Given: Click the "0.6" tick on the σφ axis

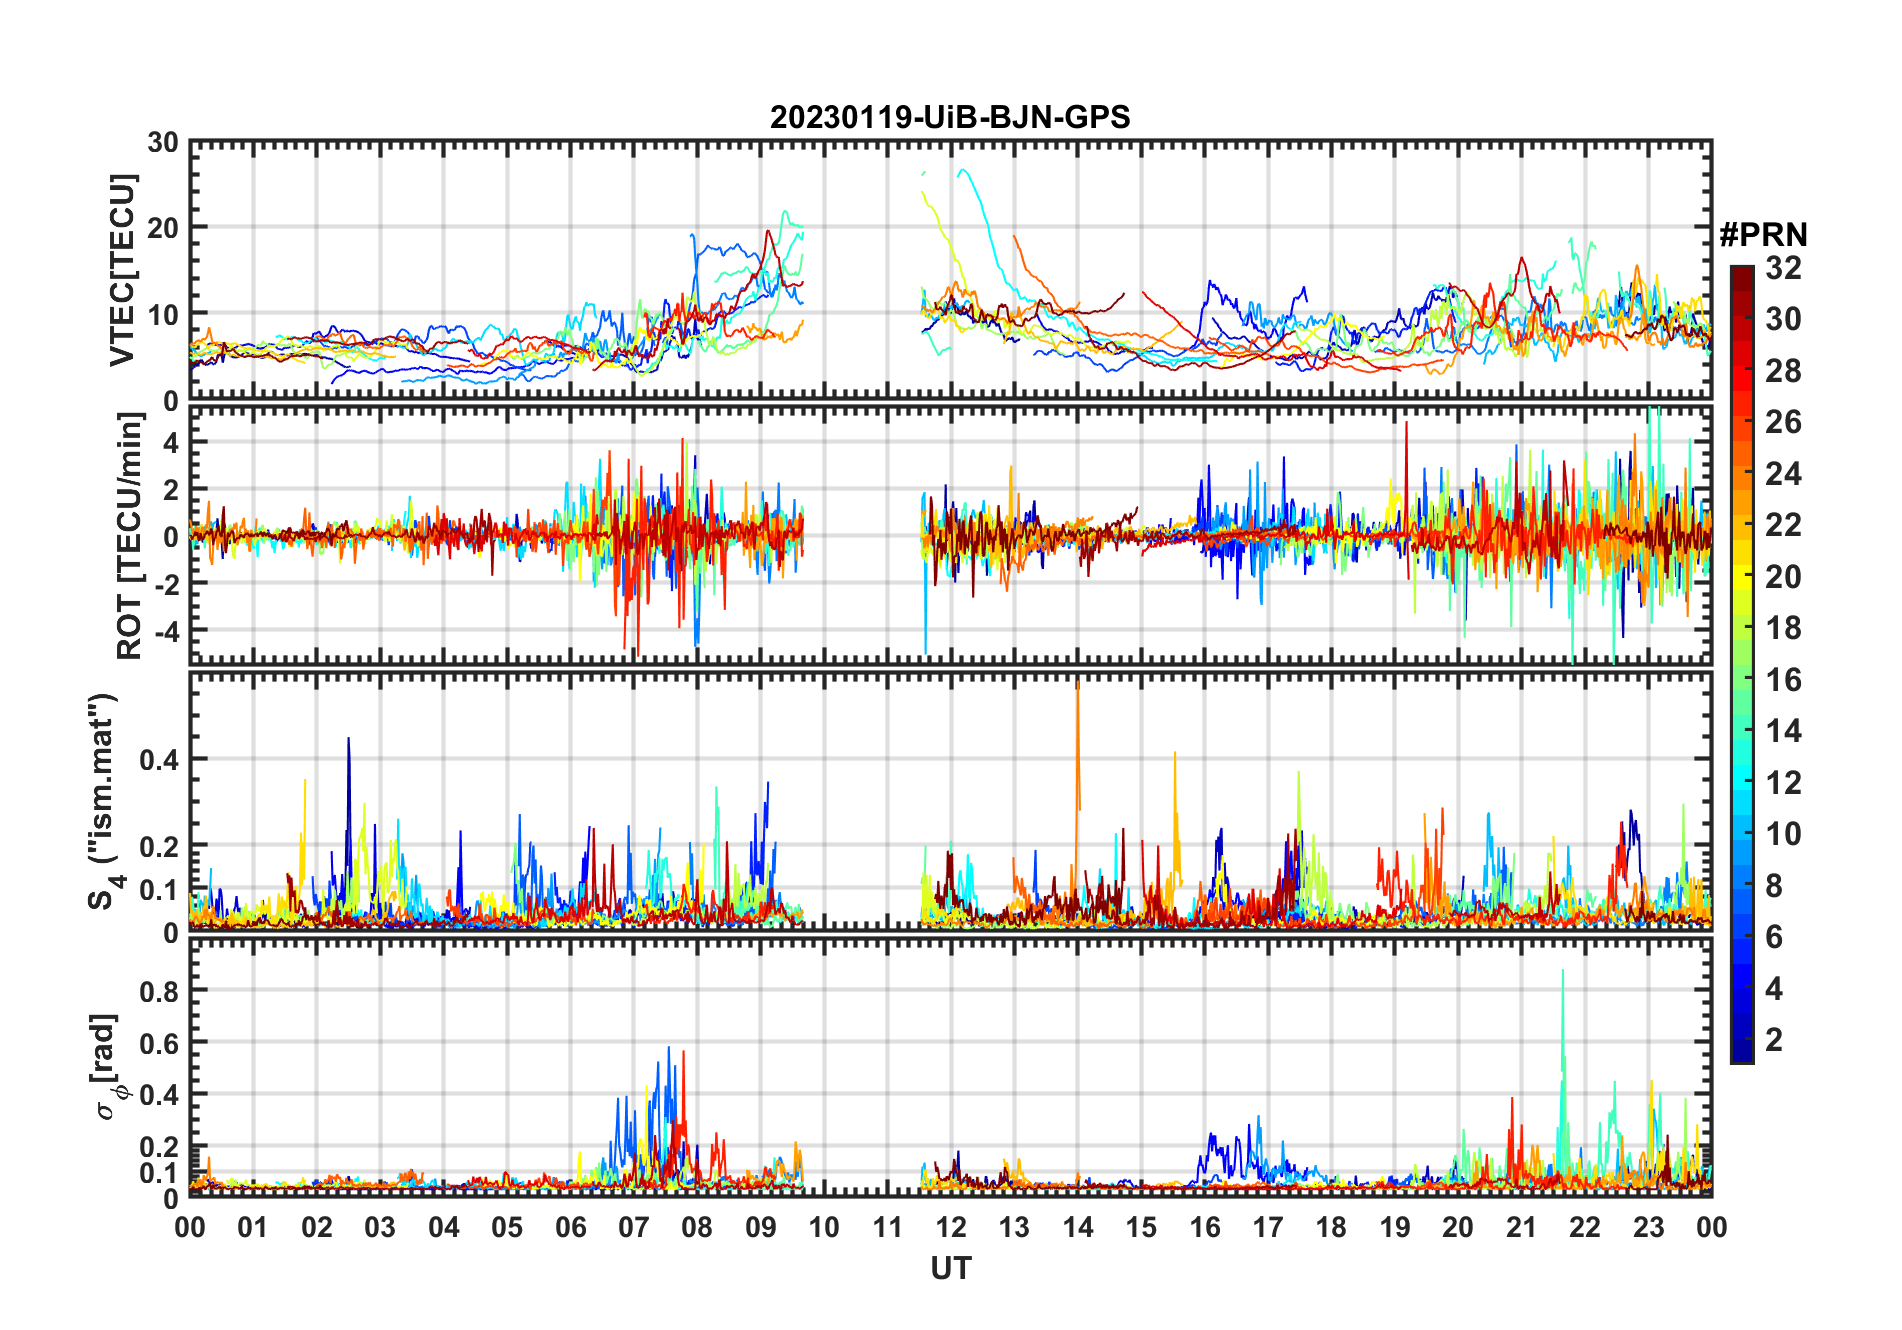Looking at the screenshot, I should [159, 1043].
